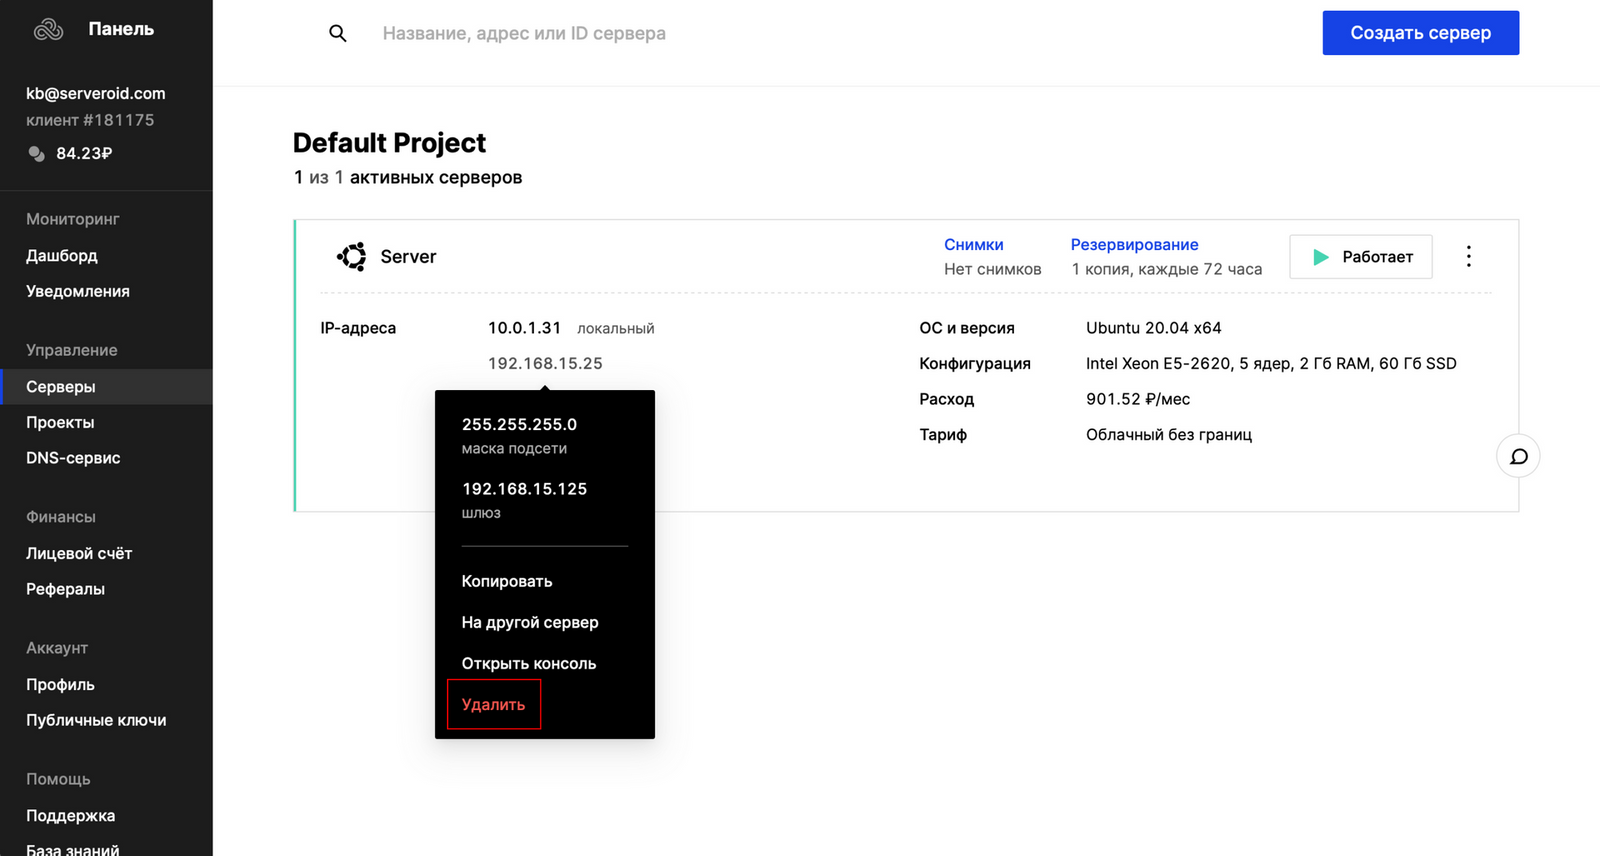Screen dimensions: 1600x856
Task: Open the support chat bubble
Action: 1518,456
